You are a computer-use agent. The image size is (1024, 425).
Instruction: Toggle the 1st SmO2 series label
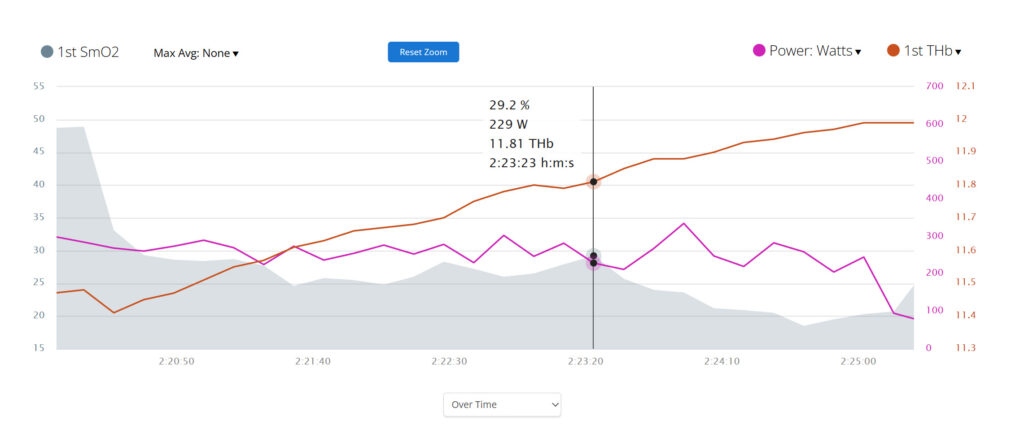[88, 52]
